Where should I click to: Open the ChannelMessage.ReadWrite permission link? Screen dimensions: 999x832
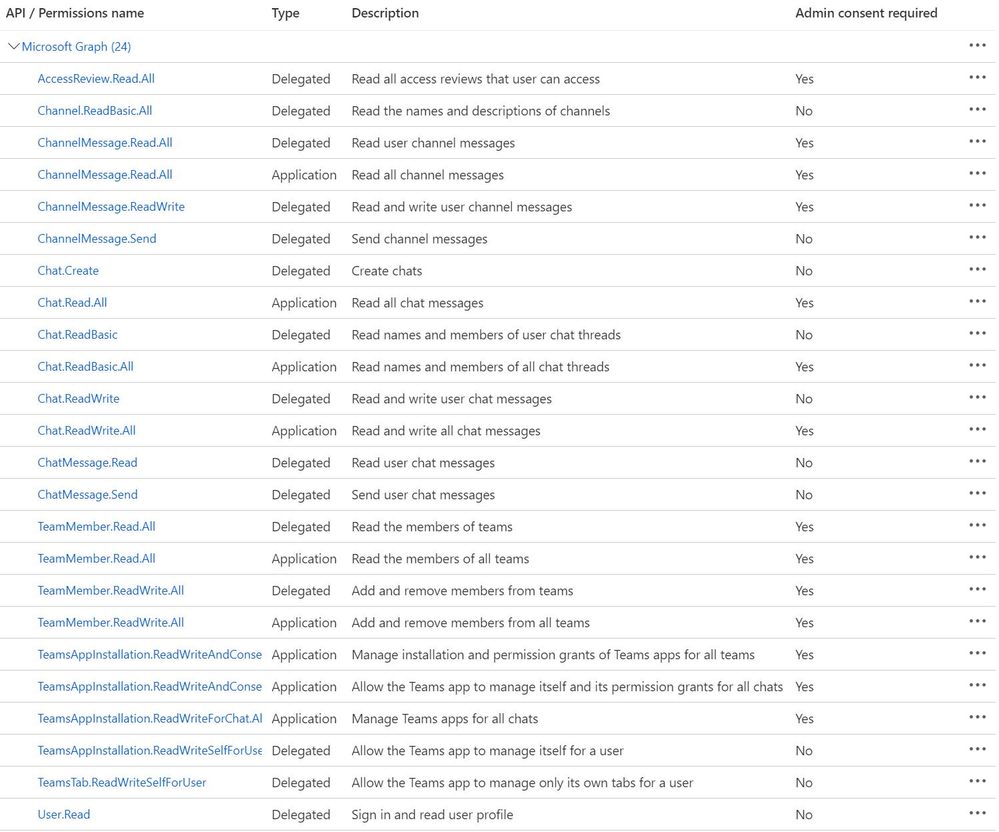(x=111, y=207)
